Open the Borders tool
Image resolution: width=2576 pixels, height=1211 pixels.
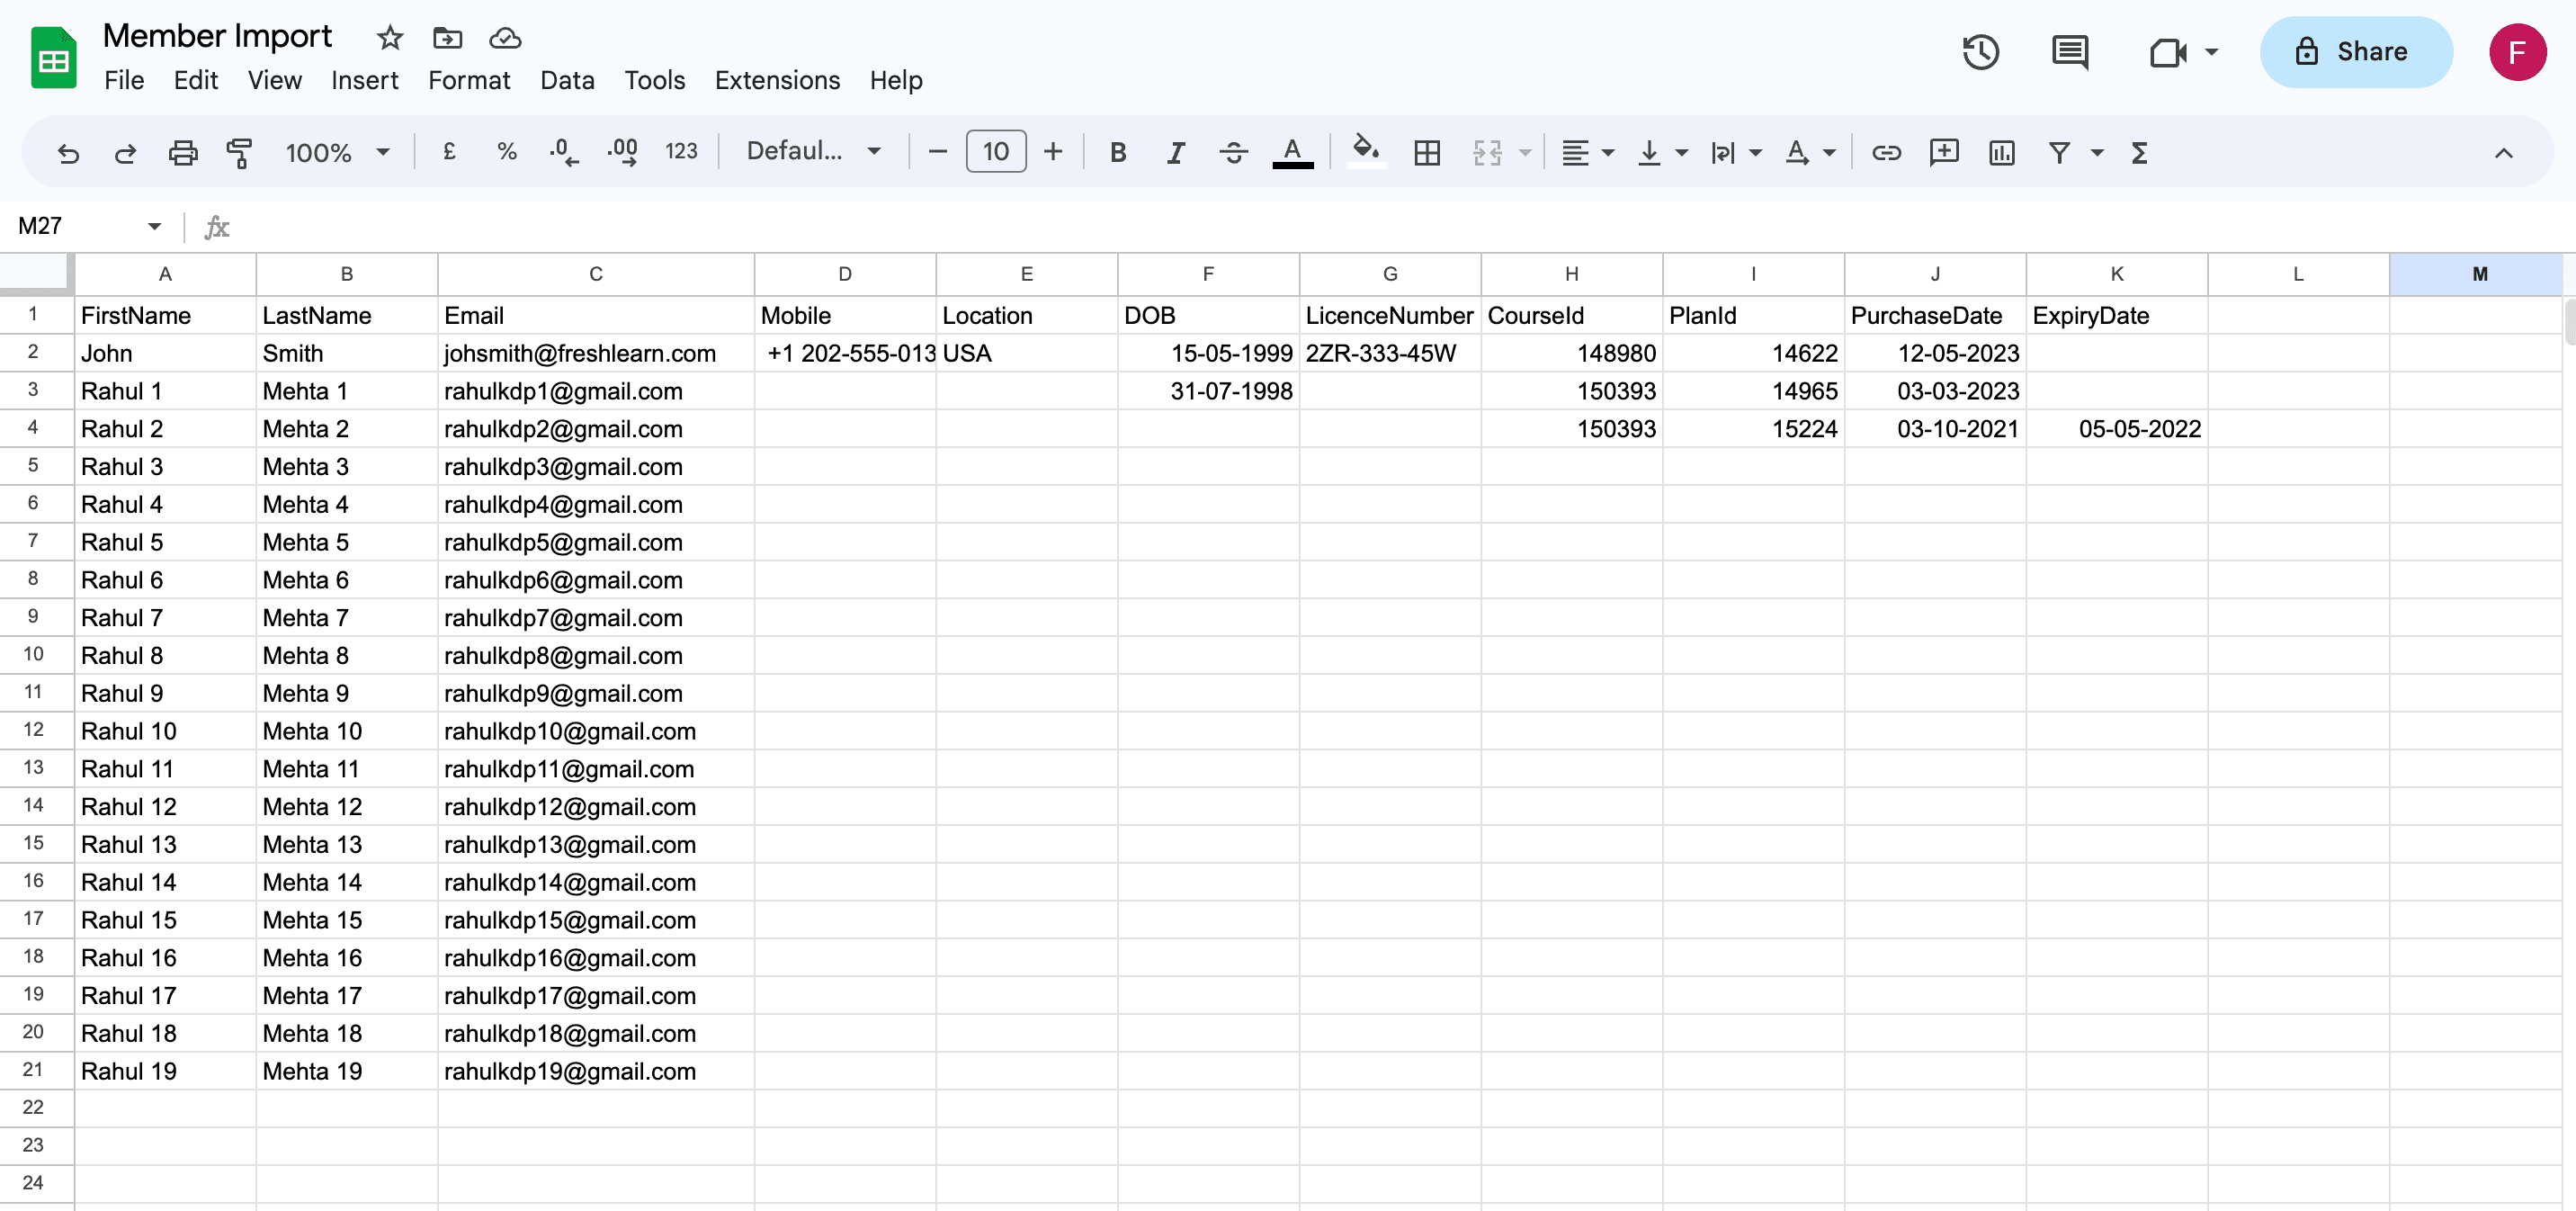[1427, 152]
